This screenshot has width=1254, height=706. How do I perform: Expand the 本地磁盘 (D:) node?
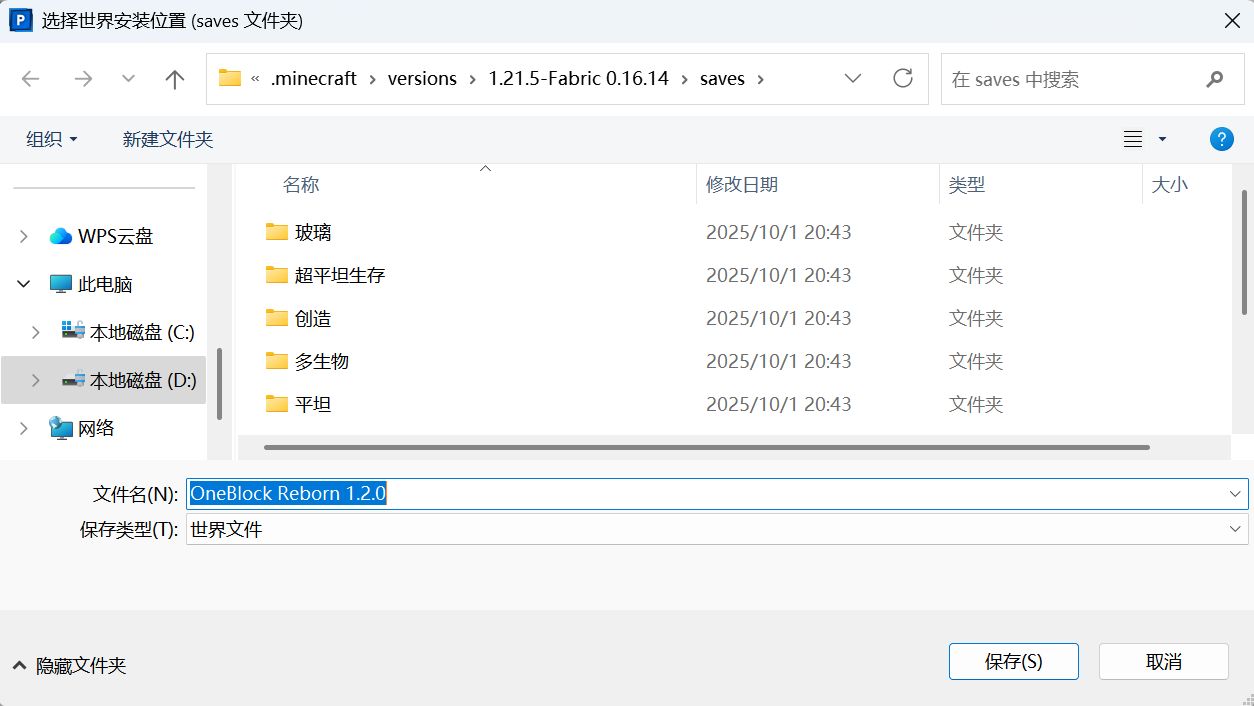click(36, 380)
